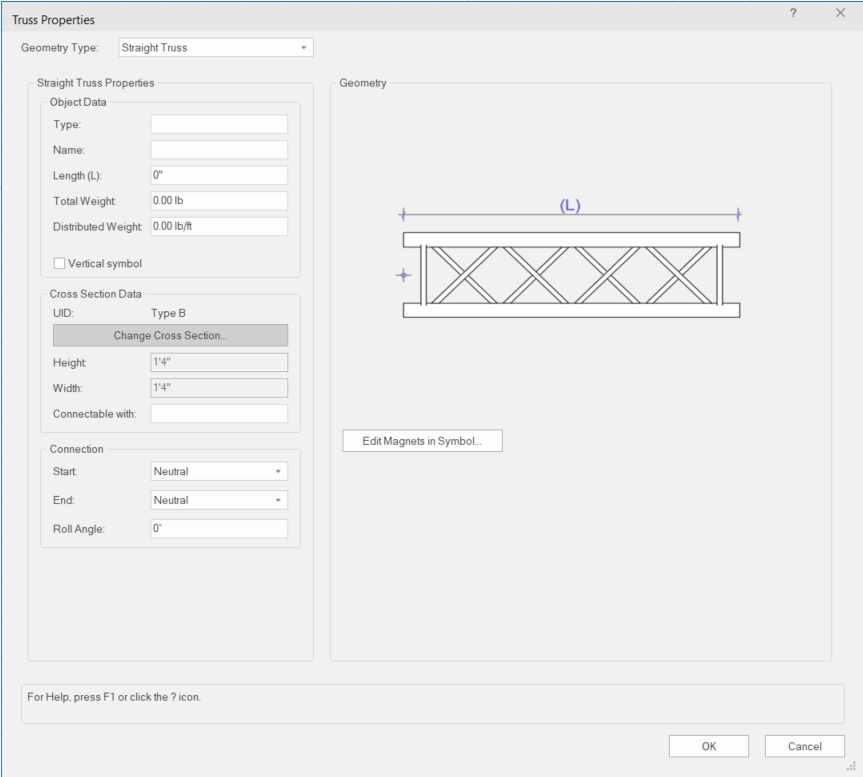Click Edit Magnets in Symbol button
Image resolution: width=863 pixels, height=777 pixels.
[x=422, y=441]
